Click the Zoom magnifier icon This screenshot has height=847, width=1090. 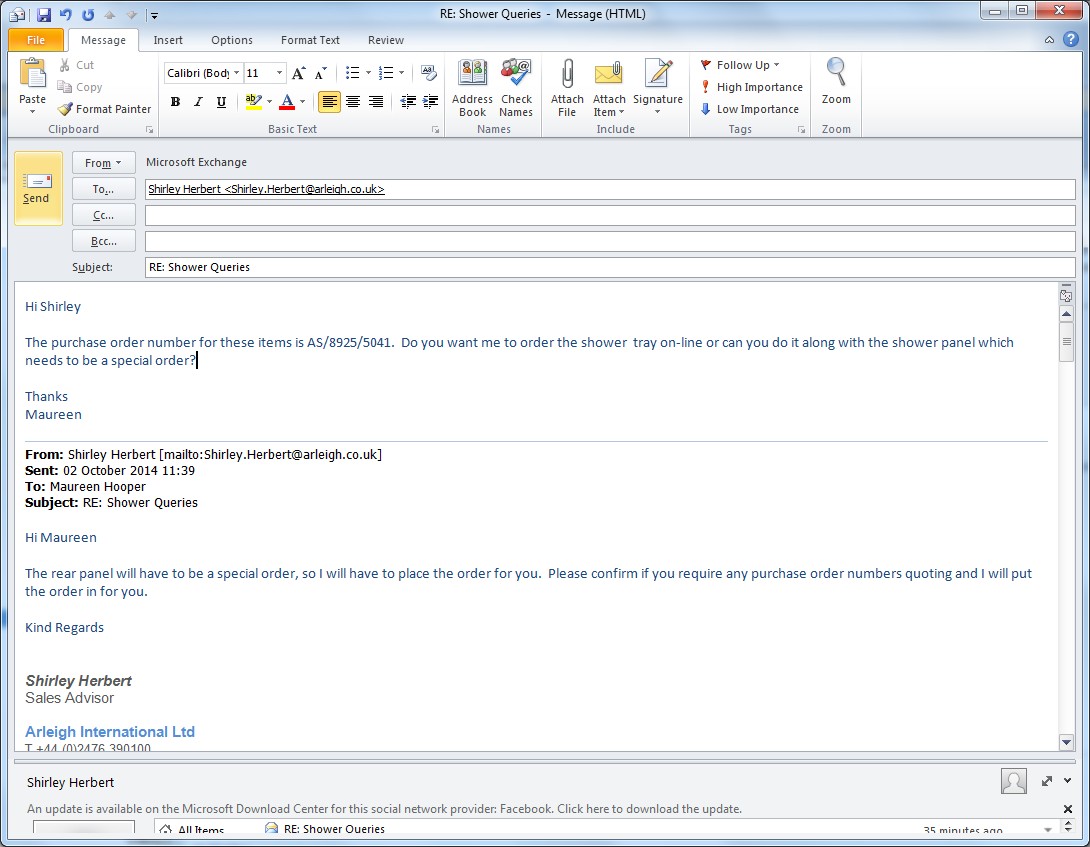point(836,72)
